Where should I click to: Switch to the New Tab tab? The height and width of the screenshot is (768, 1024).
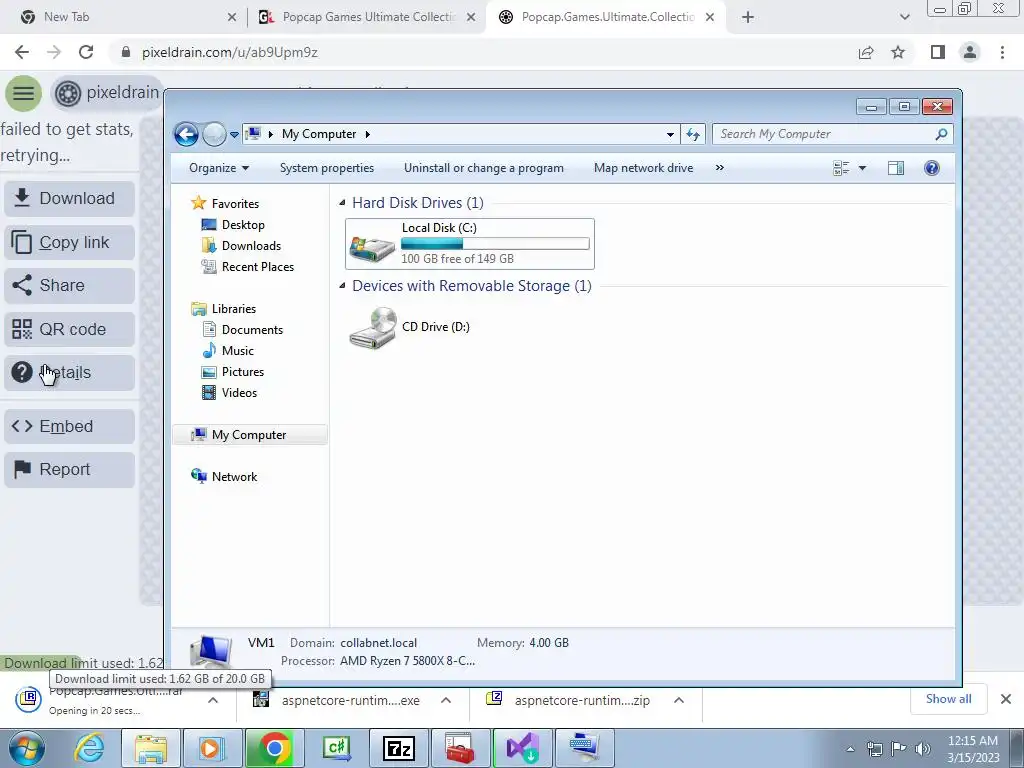124,17
